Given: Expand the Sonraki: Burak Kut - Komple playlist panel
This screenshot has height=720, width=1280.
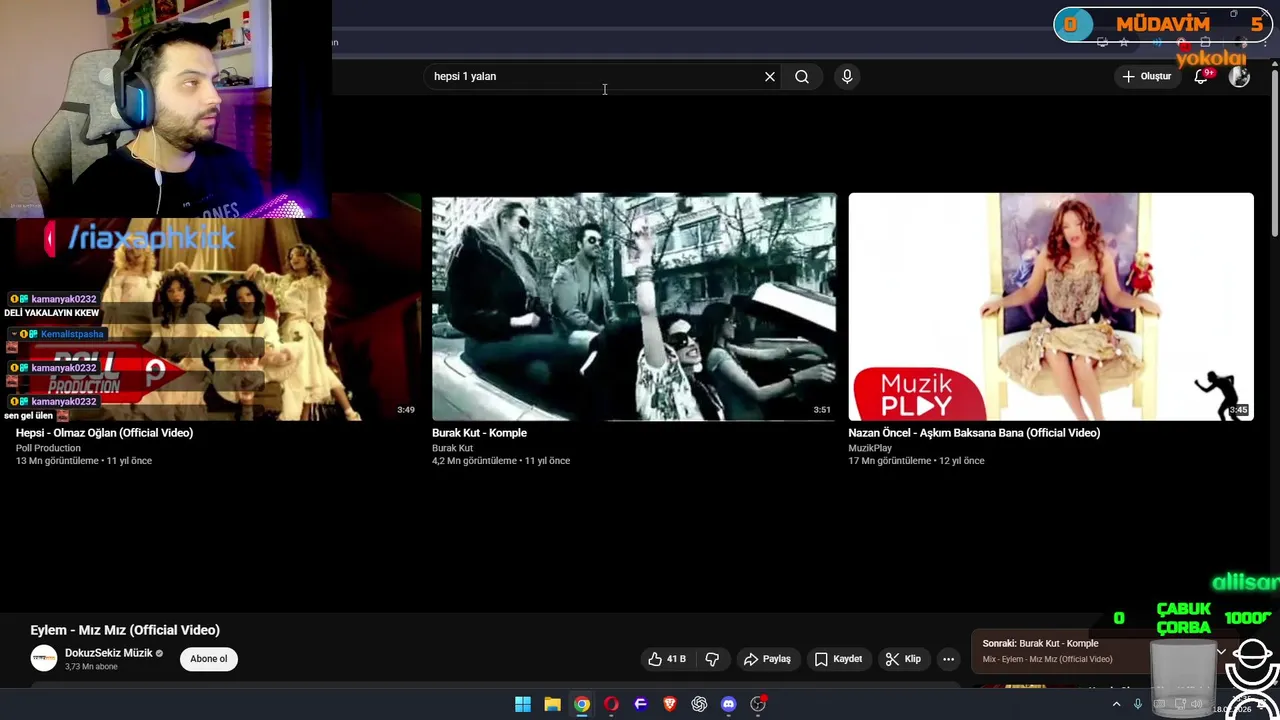Looking at the screenshot, I should click(x=1220, y=651).
